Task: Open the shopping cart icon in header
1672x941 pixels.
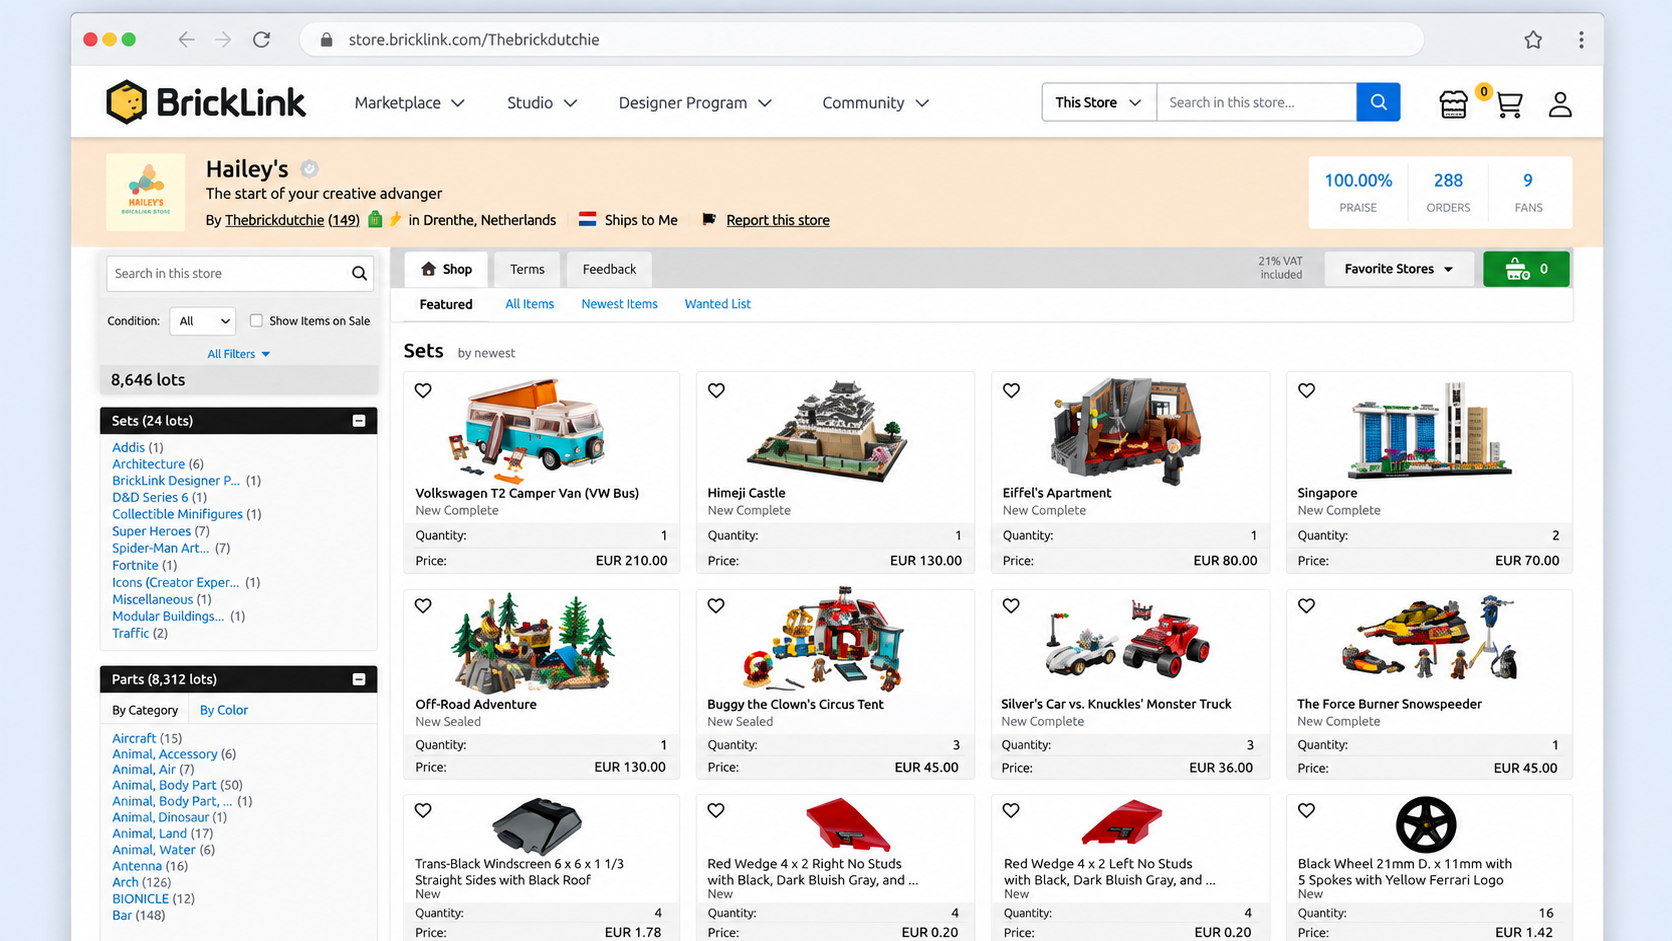Action: [x=1509, y=104]
